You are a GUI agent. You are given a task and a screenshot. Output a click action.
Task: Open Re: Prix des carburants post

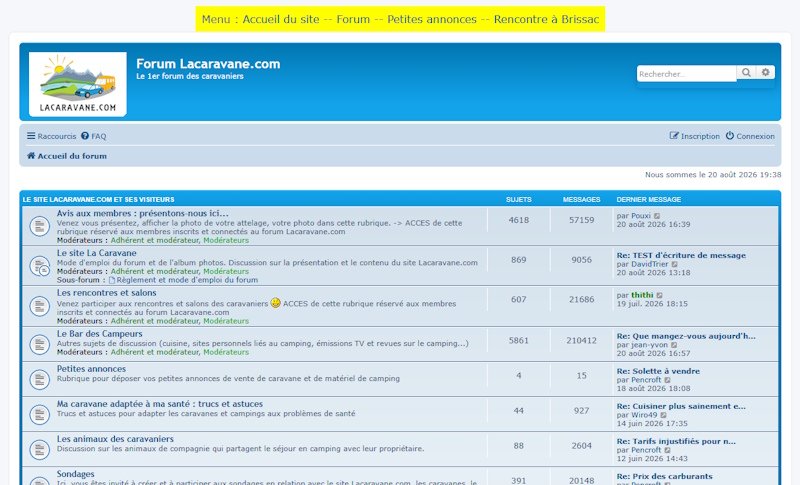pyautogui.click(x=664, y=476)
